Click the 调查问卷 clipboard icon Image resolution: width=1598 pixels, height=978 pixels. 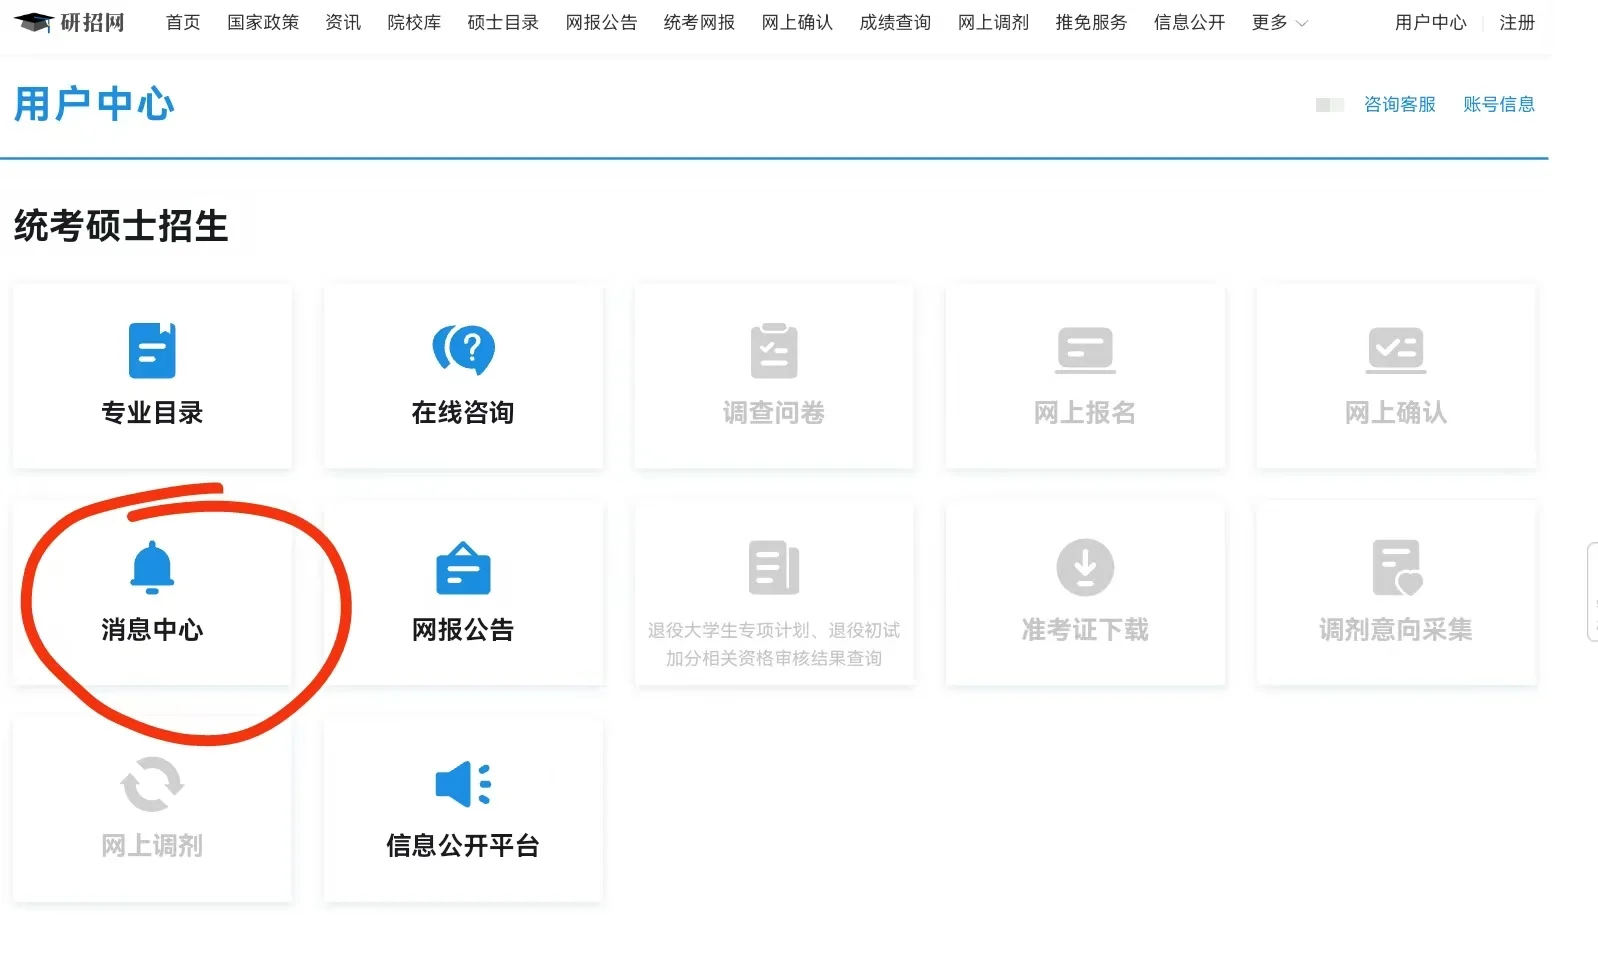click(774, 350)
